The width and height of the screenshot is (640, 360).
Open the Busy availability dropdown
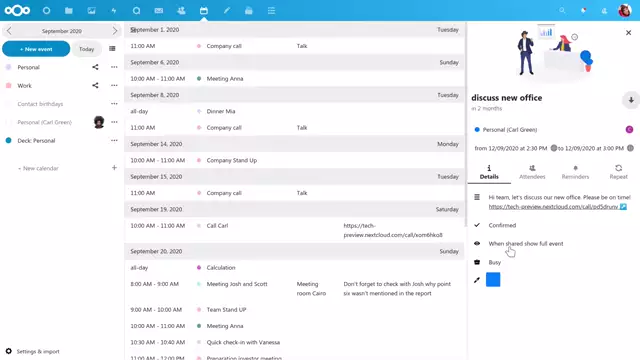click(495, 262)
